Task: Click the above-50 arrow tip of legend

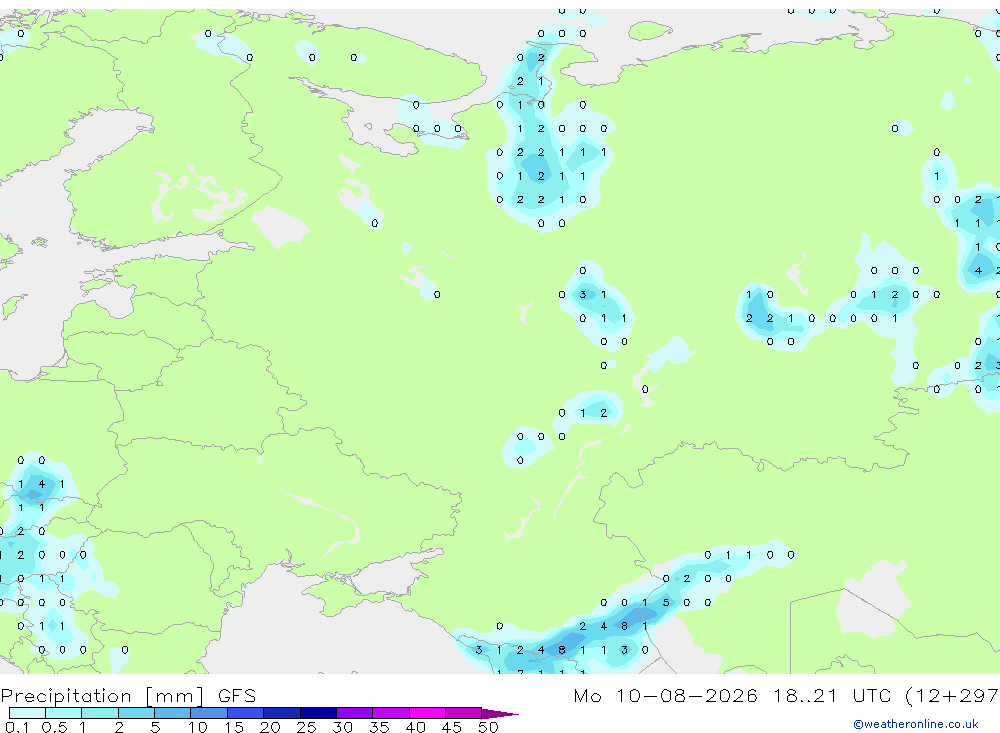Action: tap(500, 714)
